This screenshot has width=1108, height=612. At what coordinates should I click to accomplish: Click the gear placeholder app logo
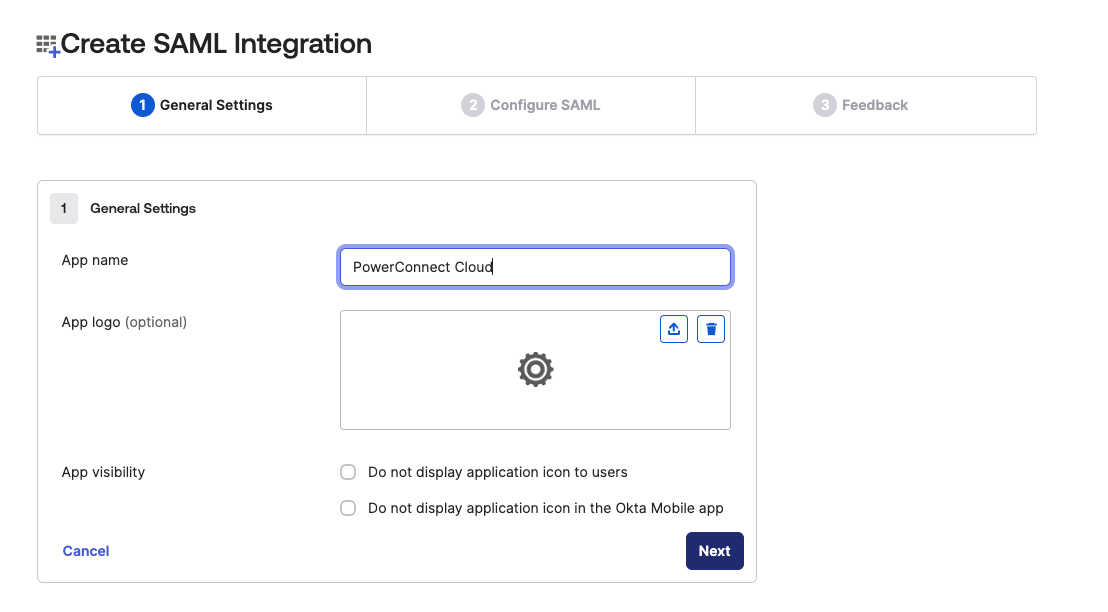click(x=535, y=370)
